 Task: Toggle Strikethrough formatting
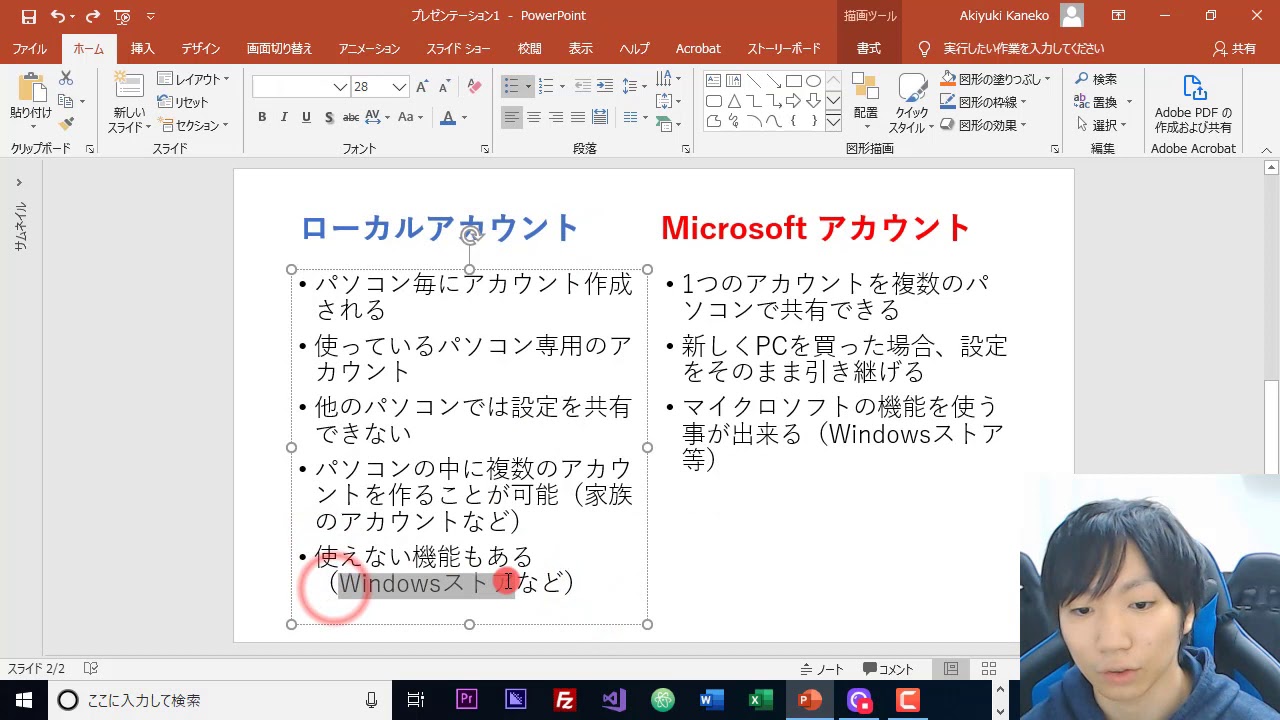(x=351, y=117)
